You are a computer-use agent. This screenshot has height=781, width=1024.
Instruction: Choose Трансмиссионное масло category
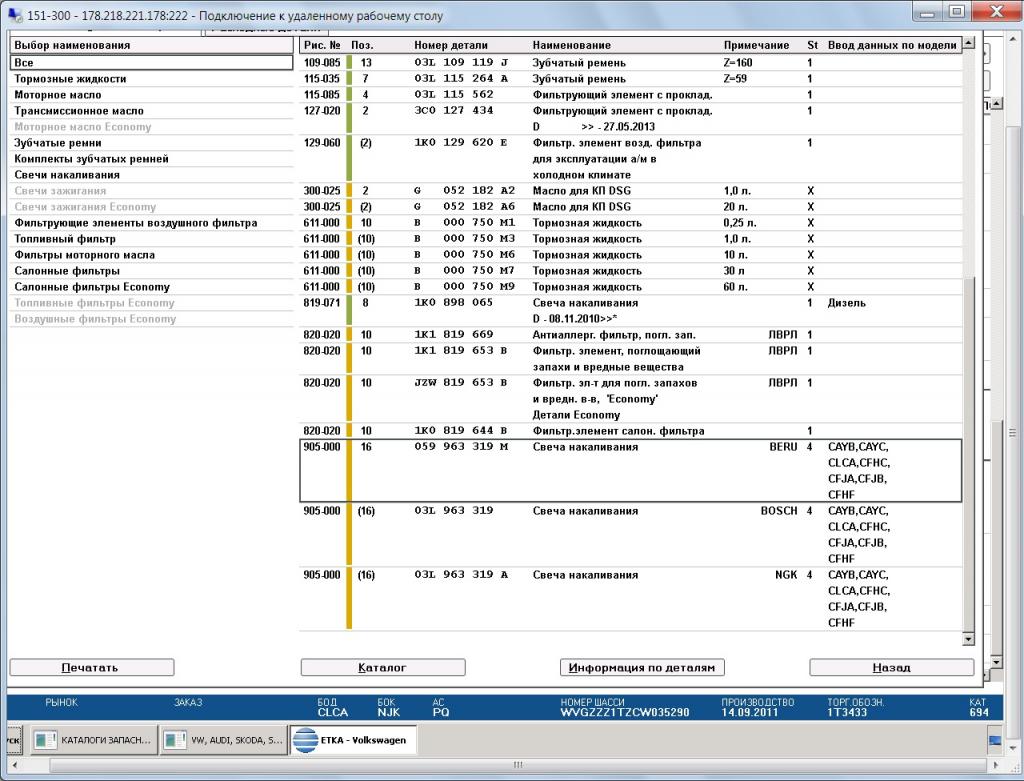coord(152,111)
